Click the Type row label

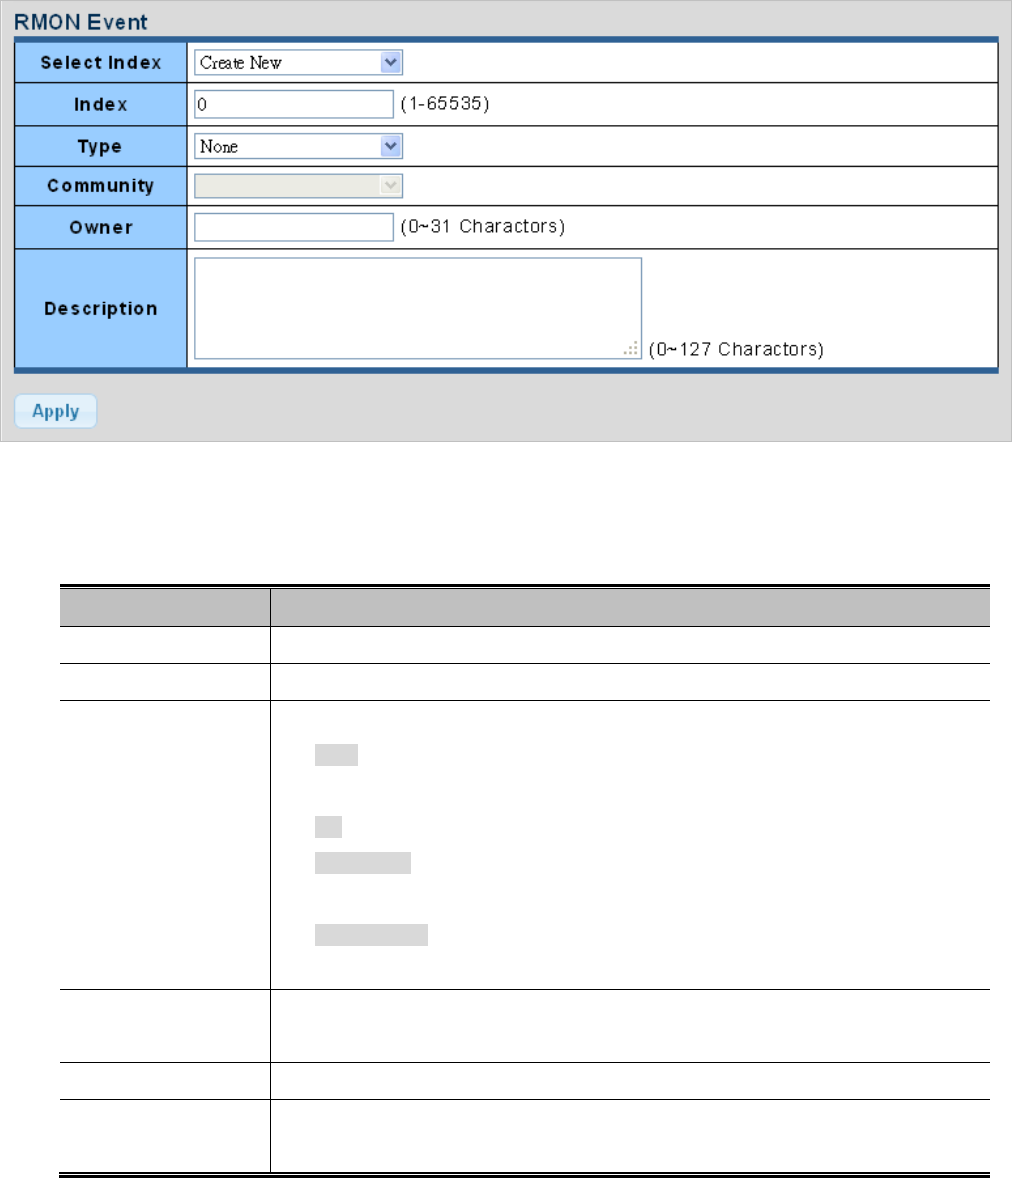click(100, 146)
